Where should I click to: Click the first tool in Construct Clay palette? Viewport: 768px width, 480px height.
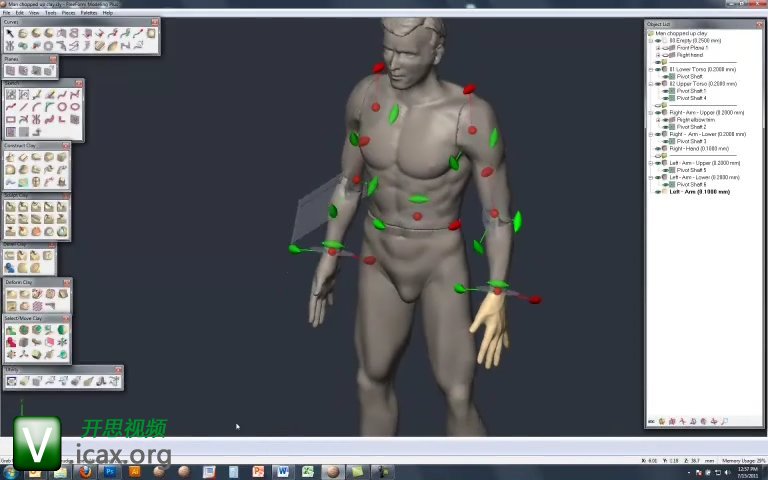point(10,157)
